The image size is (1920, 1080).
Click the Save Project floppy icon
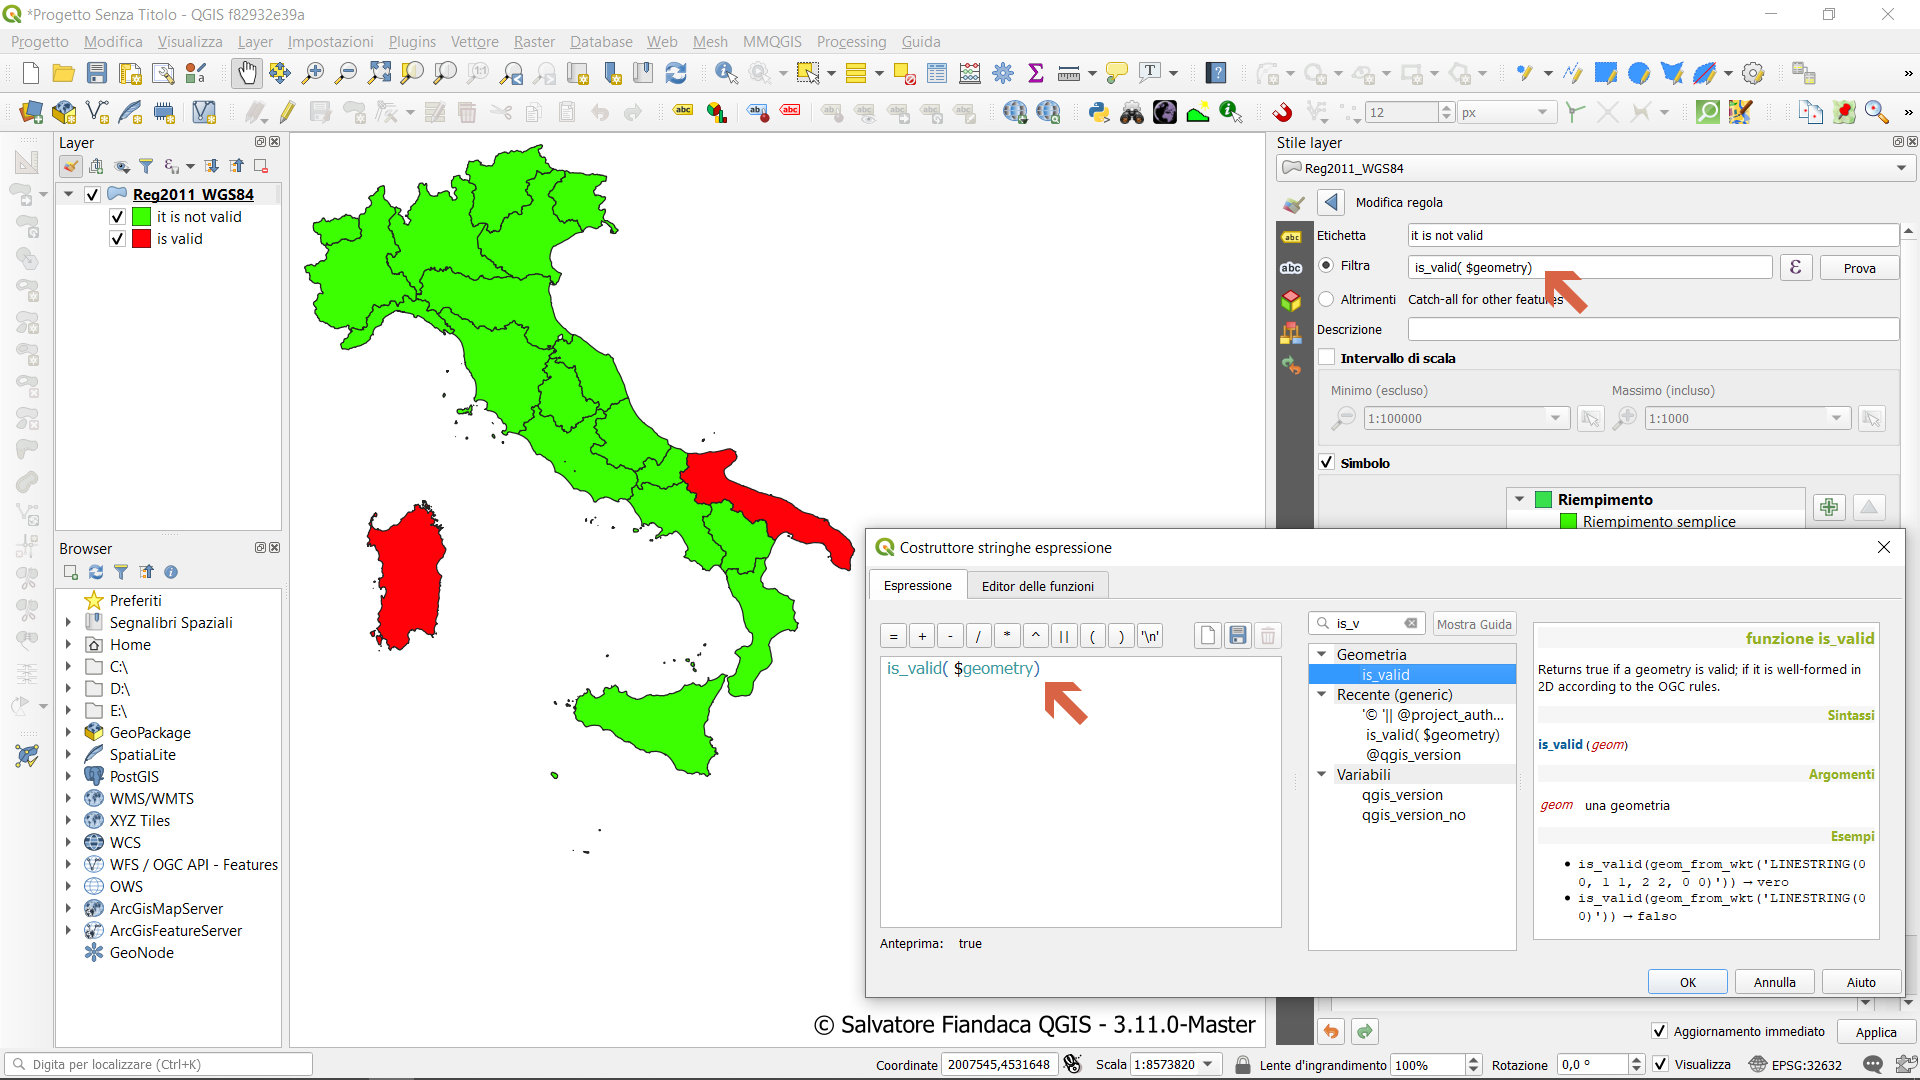[x=96, y=73]
